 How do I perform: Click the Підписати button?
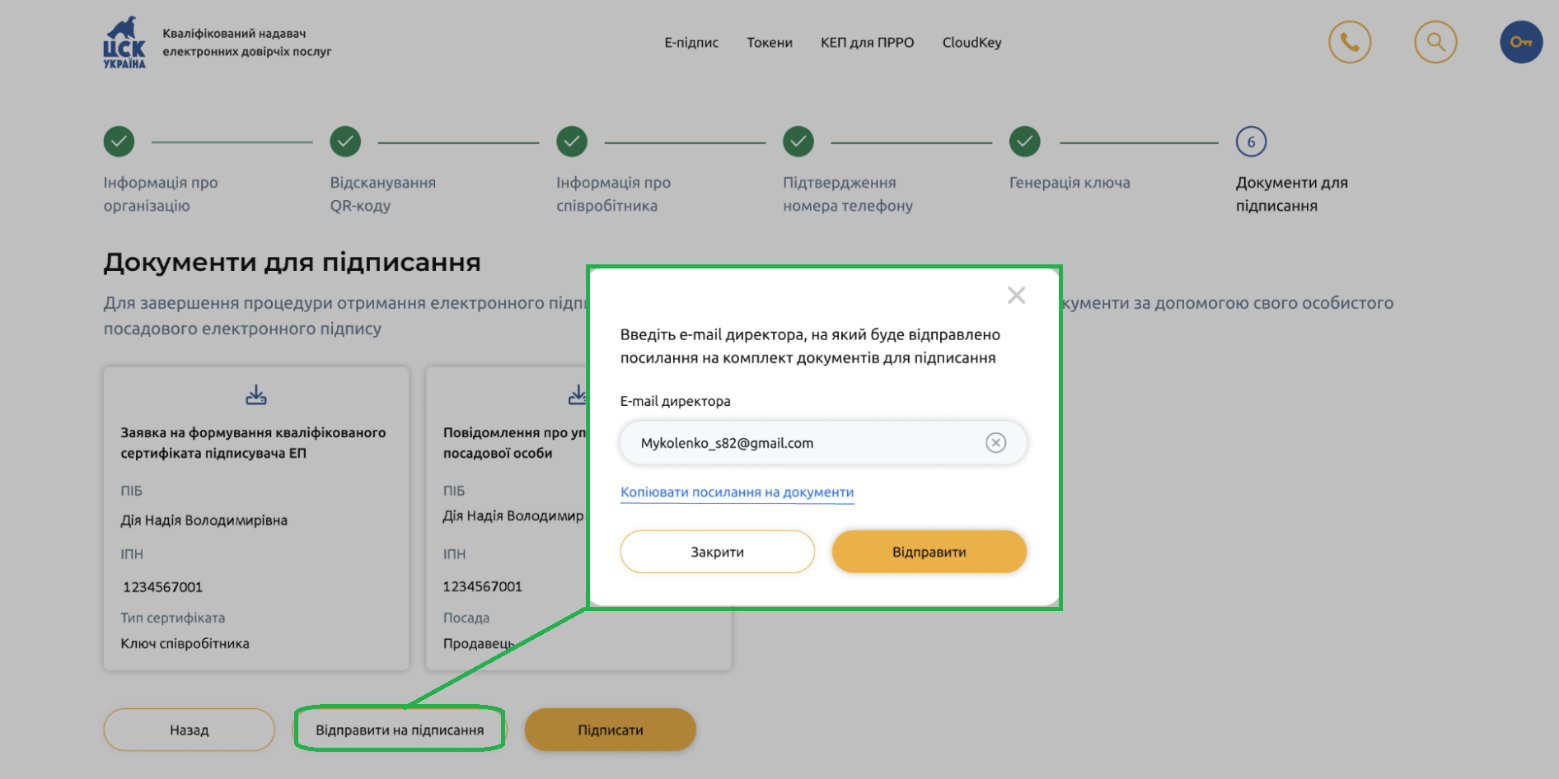pos(610,730)
